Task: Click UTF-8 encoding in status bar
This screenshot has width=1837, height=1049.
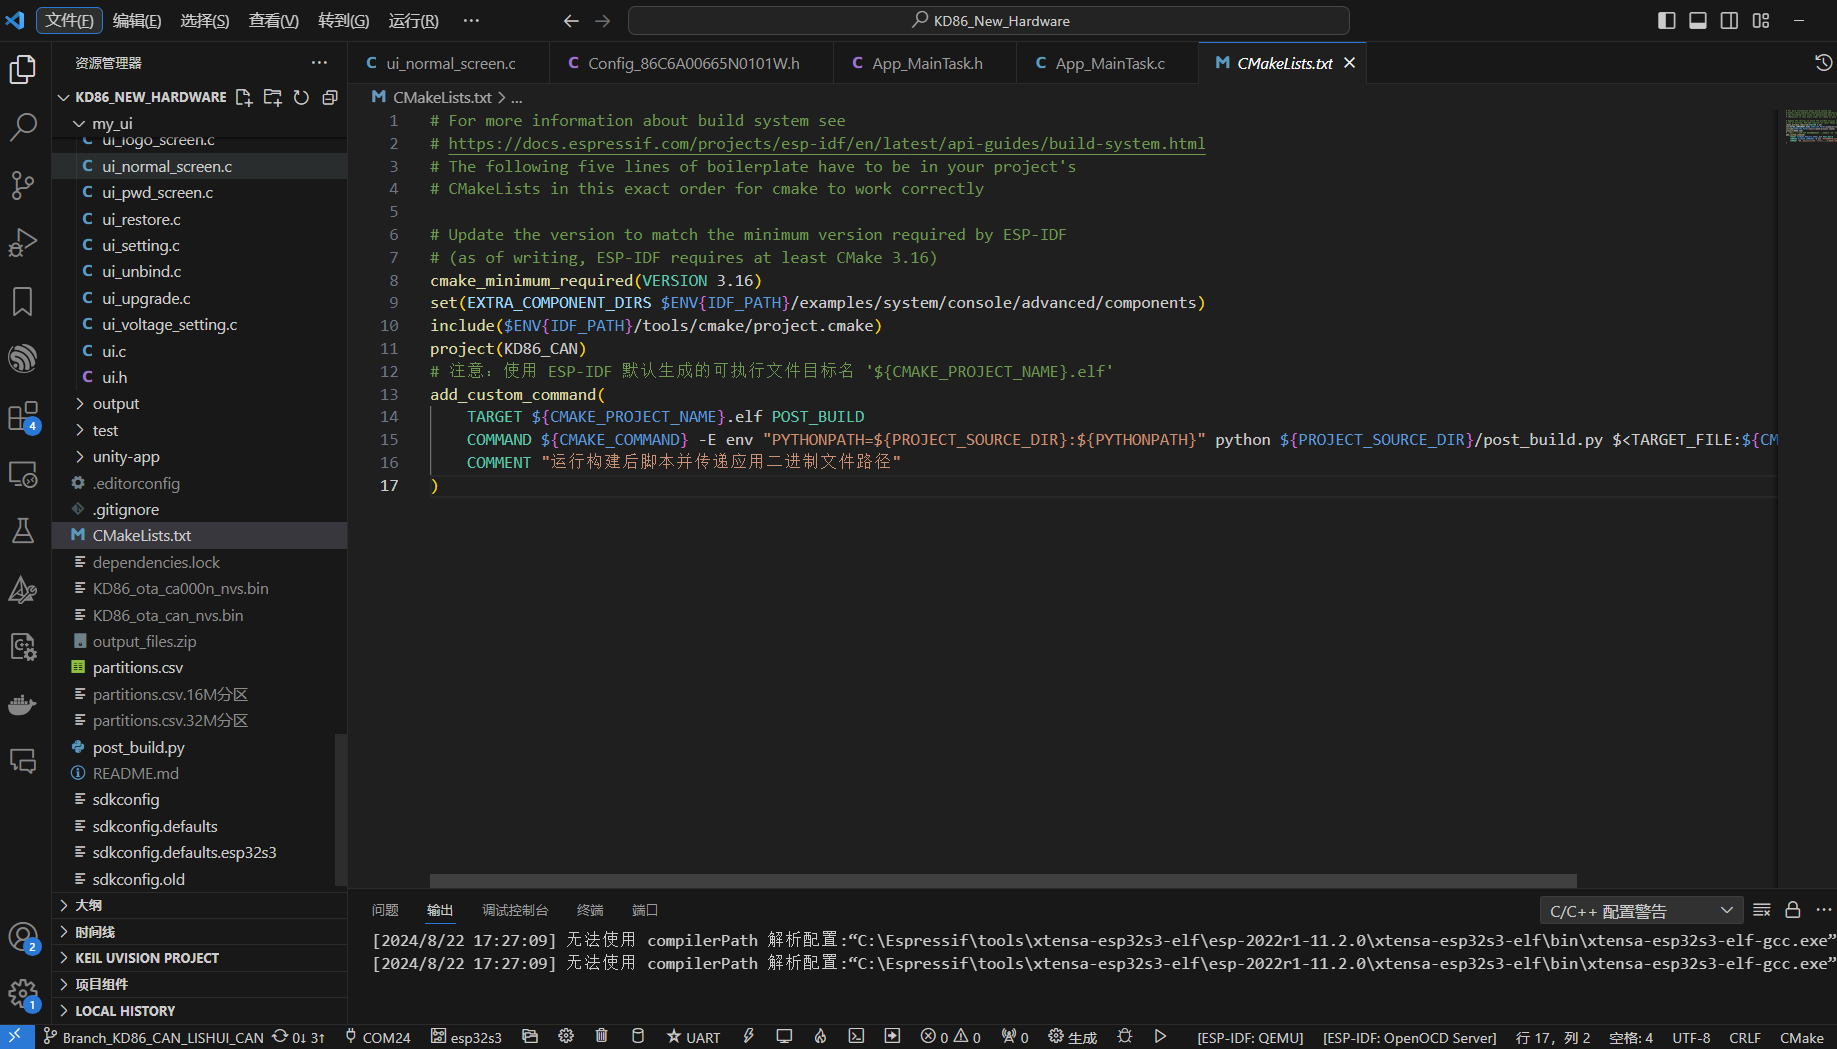Action: click(x=1691, y=1037)
